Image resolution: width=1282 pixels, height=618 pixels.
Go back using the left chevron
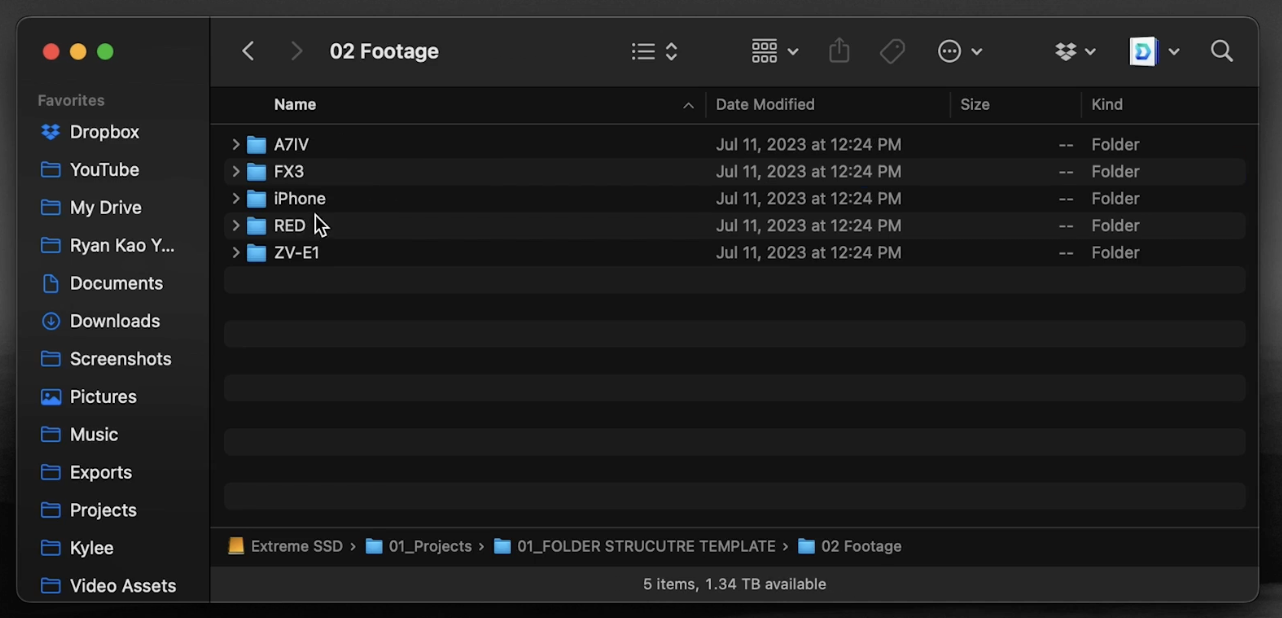tap(248, 51)
